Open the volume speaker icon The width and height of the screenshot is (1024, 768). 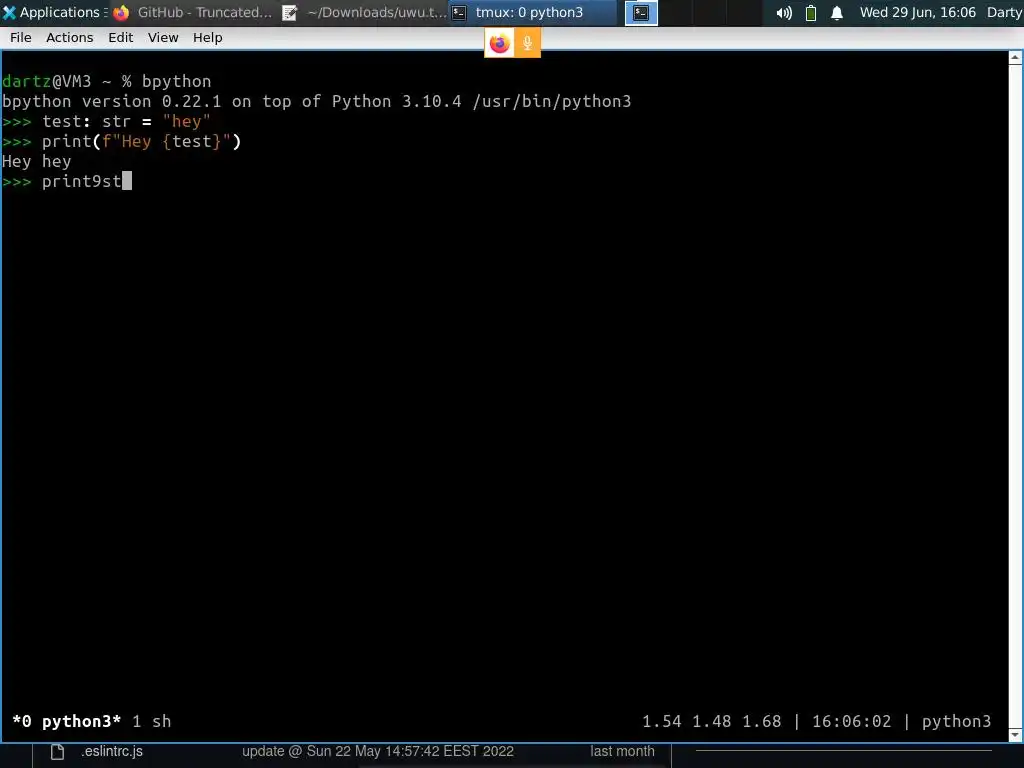[x=784, y=13]
